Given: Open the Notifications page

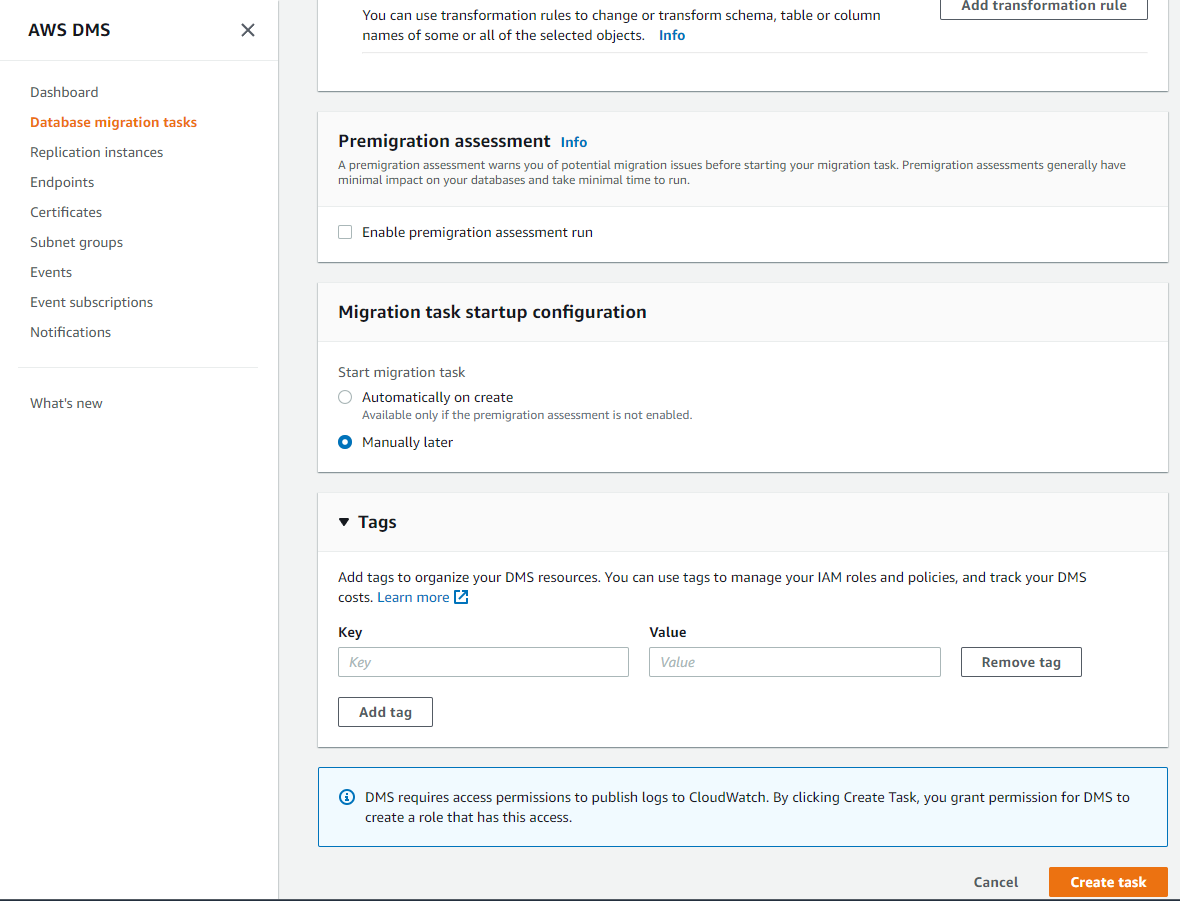Looking at the screenshot, I should pyautogui.click(x=70, y=333).
